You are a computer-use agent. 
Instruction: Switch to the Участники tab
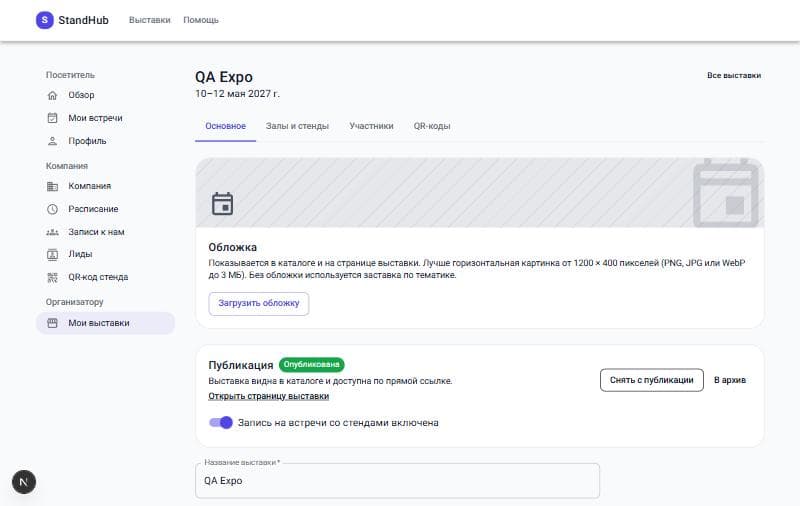pyautogui.click(x=371, y=126)
